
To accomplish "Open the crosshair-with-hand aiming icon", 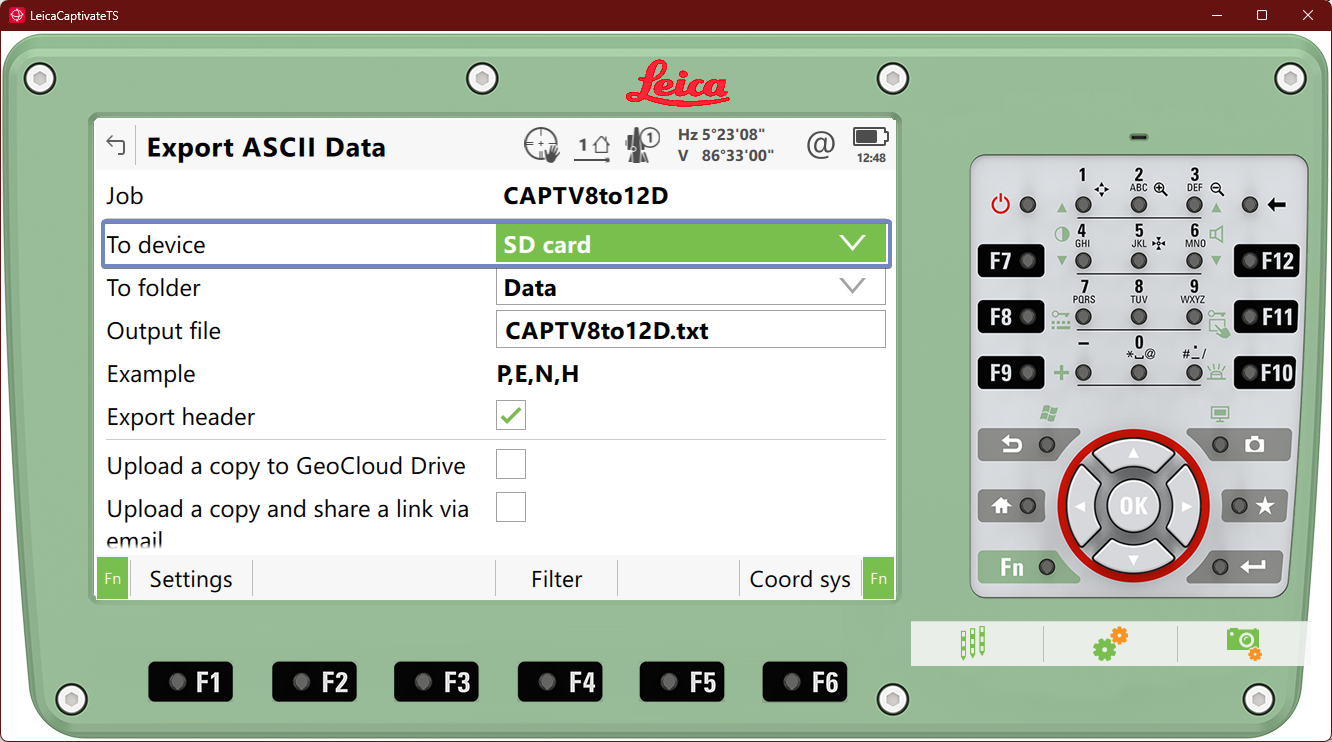I will click(x=541, y=146).
